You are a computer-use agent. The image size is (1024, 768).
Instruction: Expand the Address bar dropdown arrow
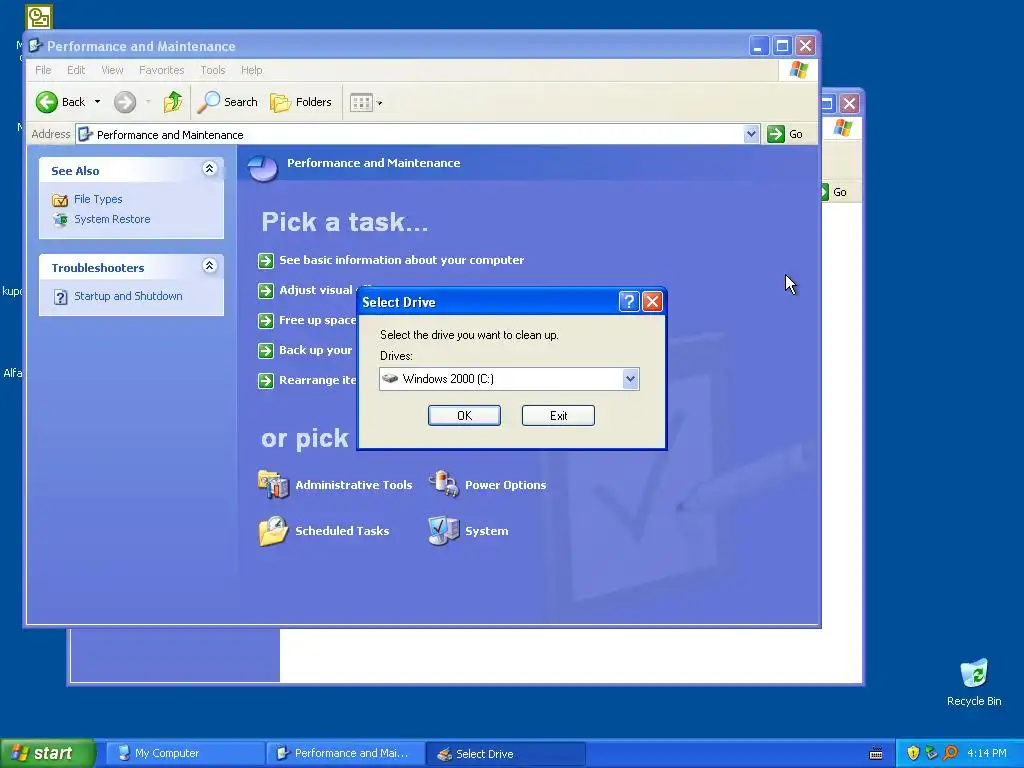[751, 135]
